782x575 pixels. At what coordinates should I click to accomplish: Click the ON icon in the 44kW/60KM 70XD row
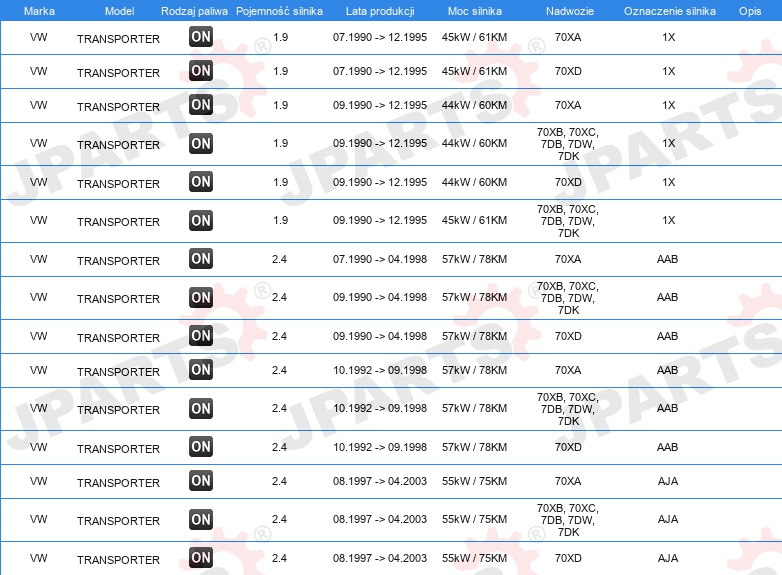201,182
